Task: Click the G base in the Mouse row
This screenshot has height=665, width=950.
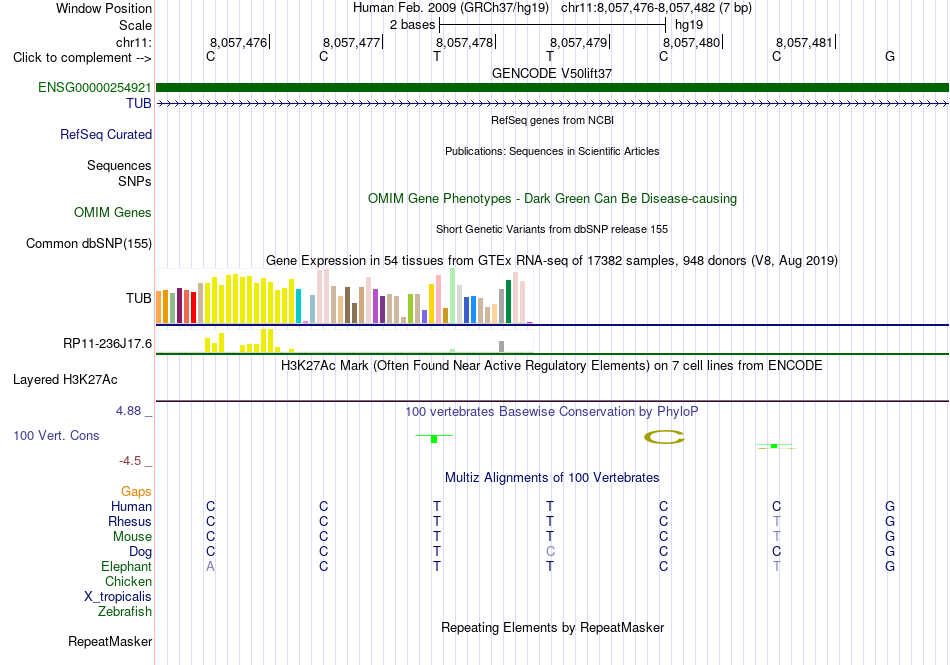Action: (x=890, y=537)
